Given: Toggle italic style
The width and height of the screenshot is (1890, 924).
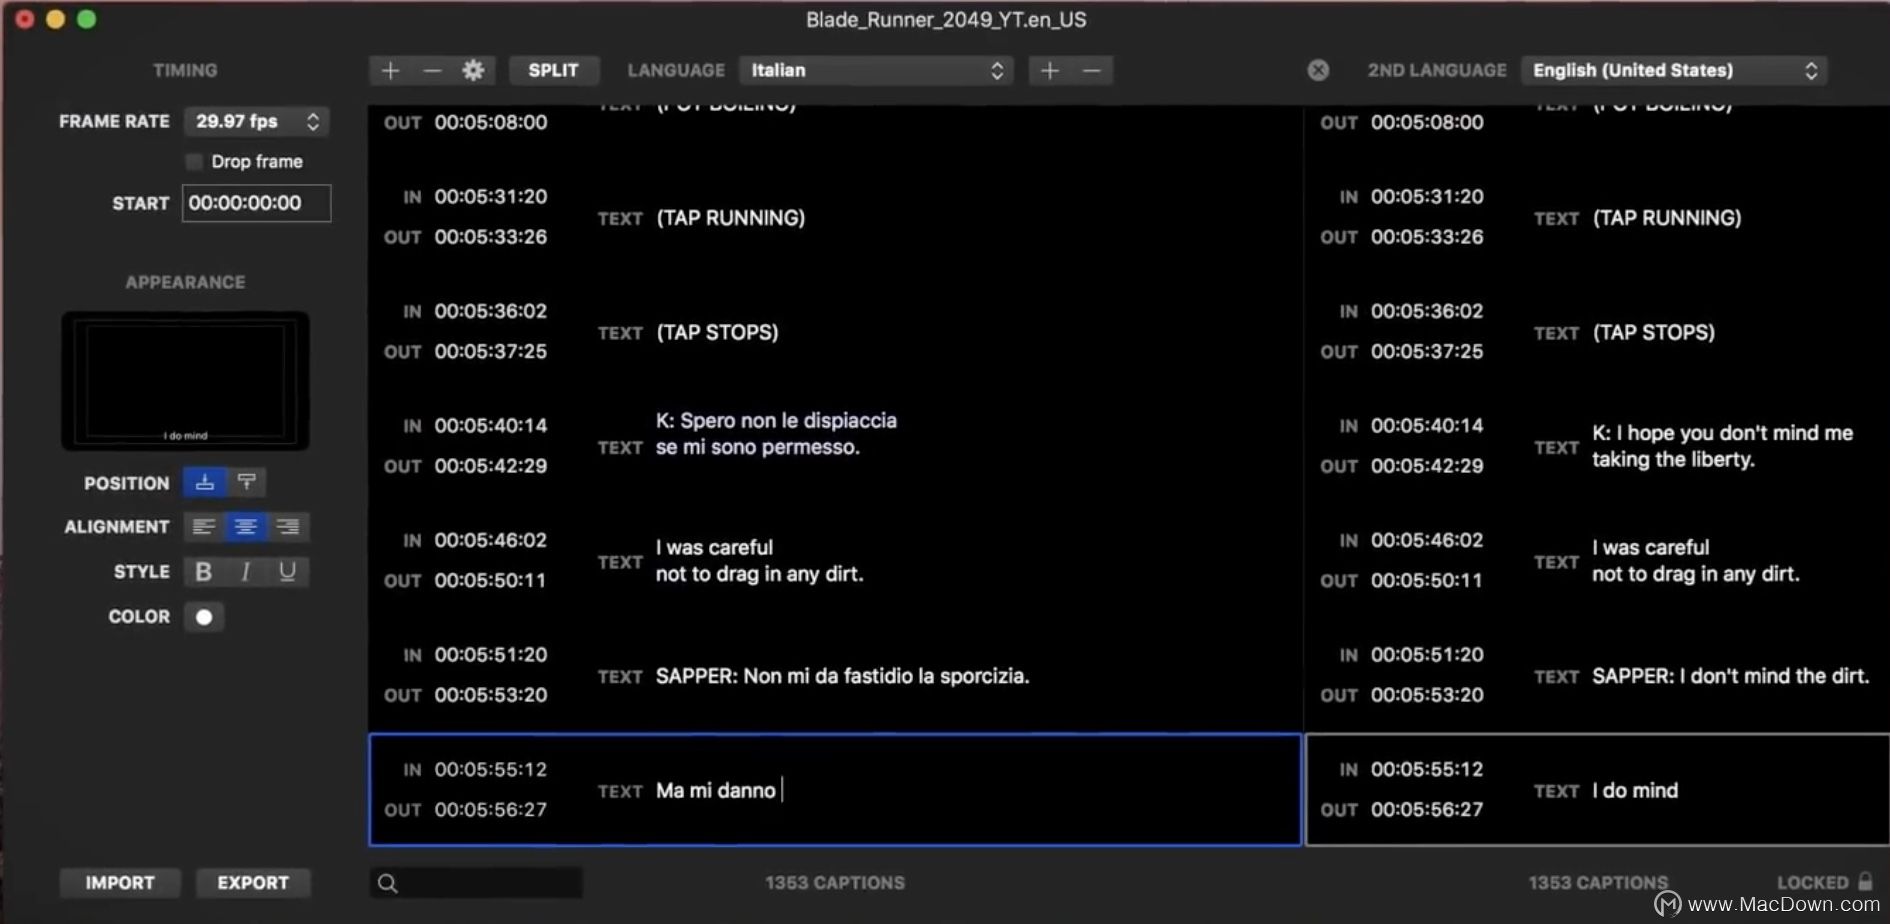Looking at the screenshot, I should click(246, 571).
